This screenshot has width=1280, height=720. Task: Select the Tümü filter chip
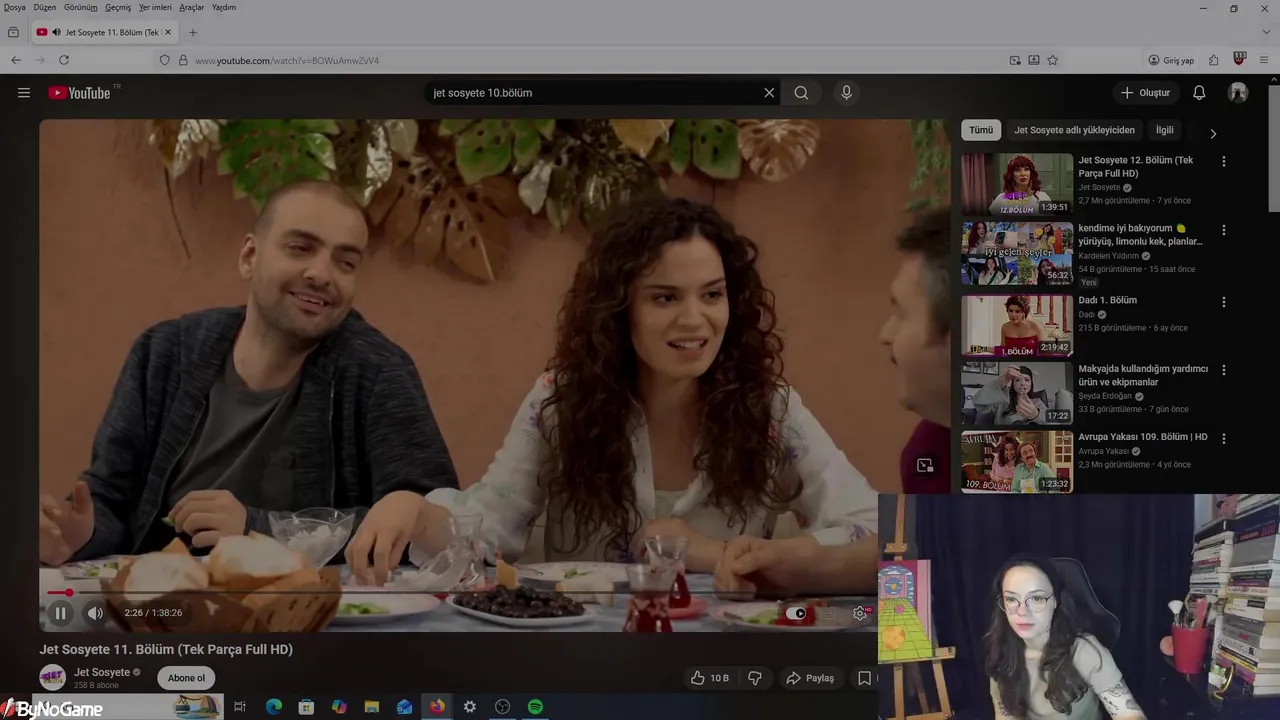click(981, 130)
